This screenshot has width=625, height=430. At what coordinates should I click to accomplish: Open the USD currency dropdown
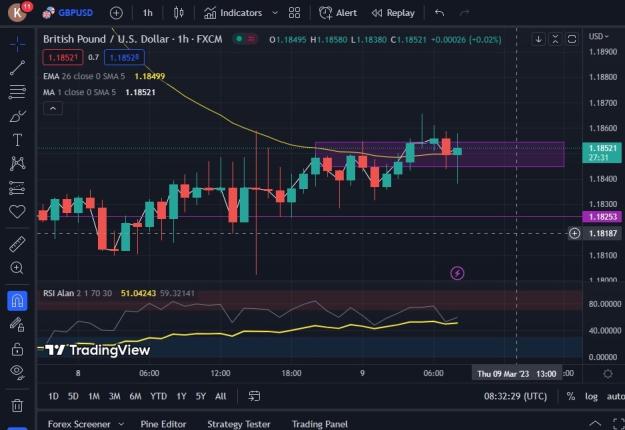click(599, 36)
